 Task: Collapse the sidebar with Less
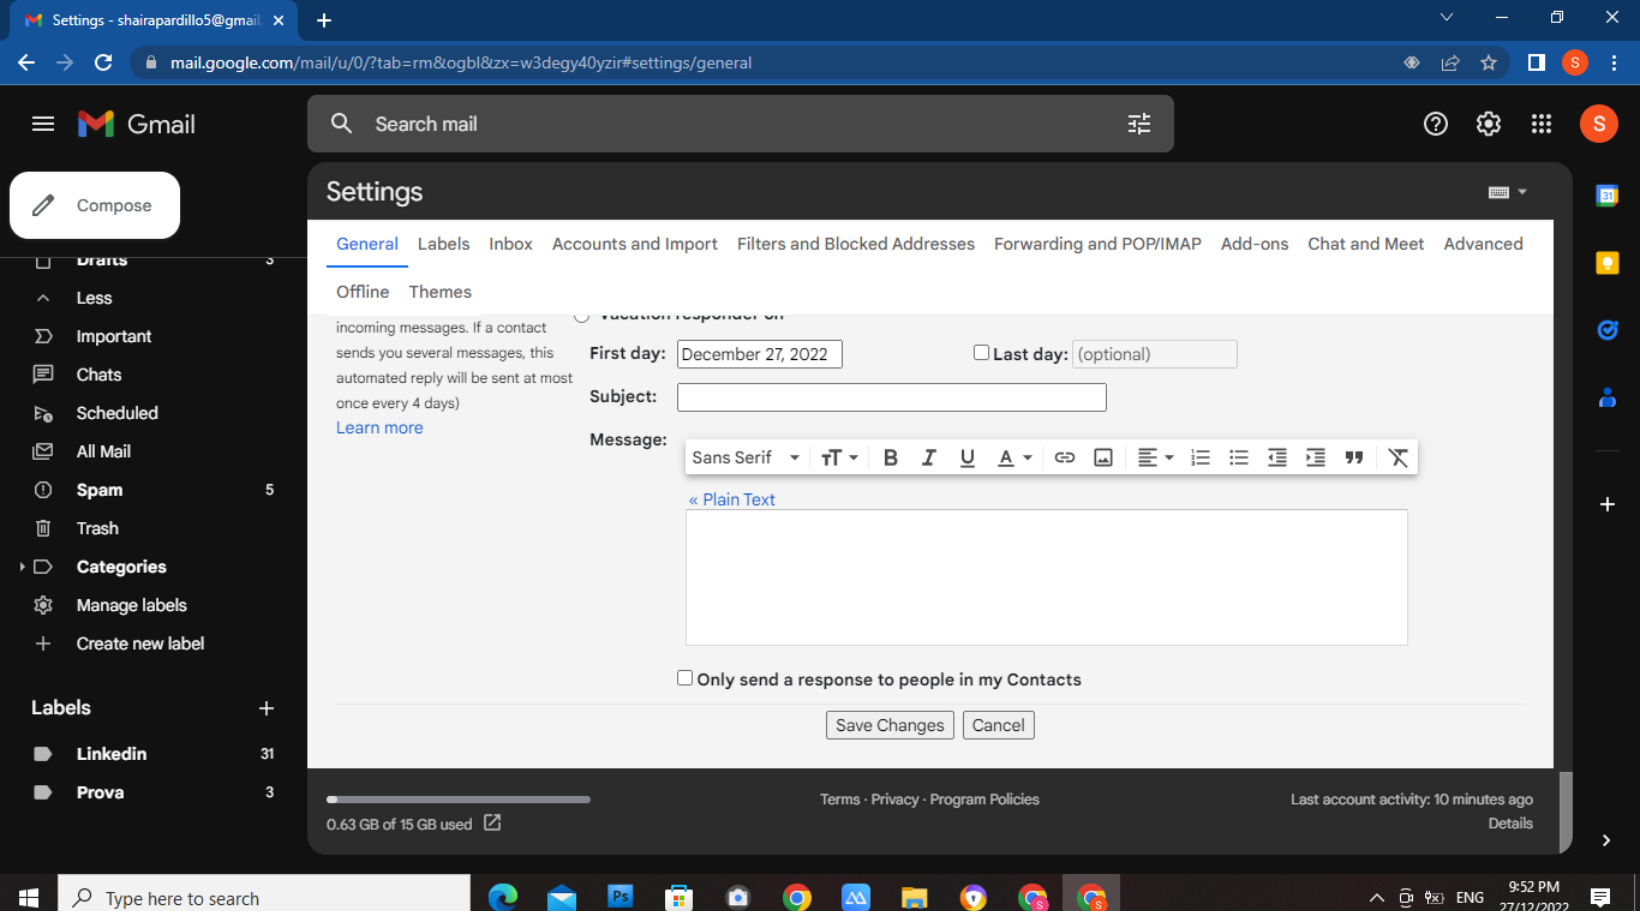[x=94, y=298]
